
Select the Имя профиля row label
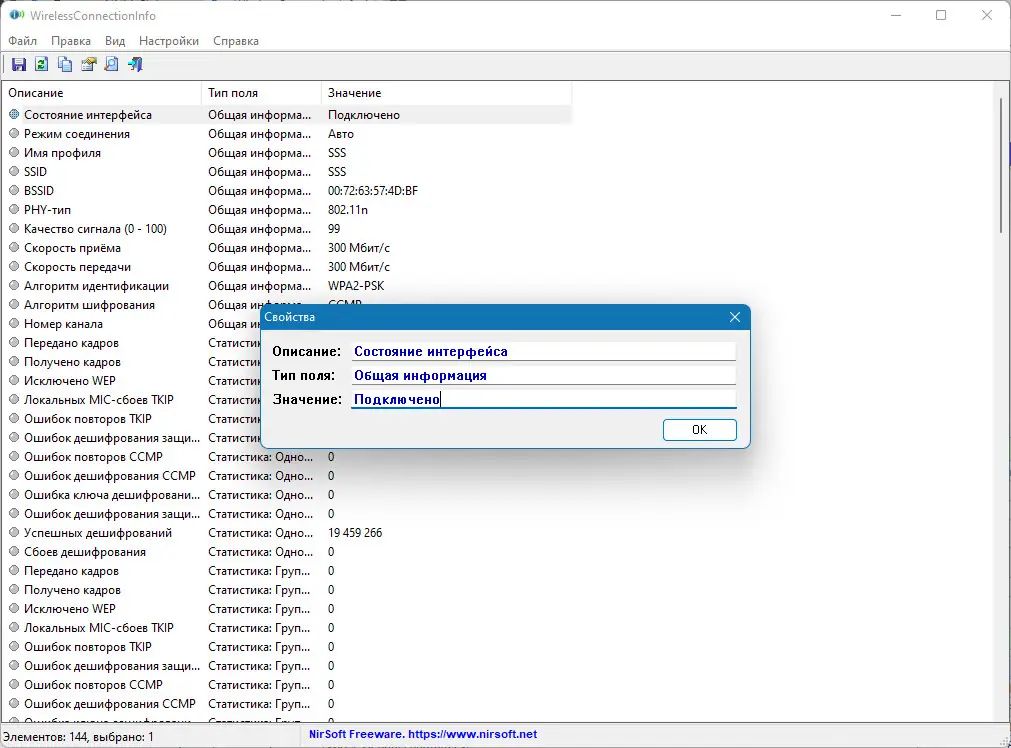pyautogui.click(x=62, y=153)
